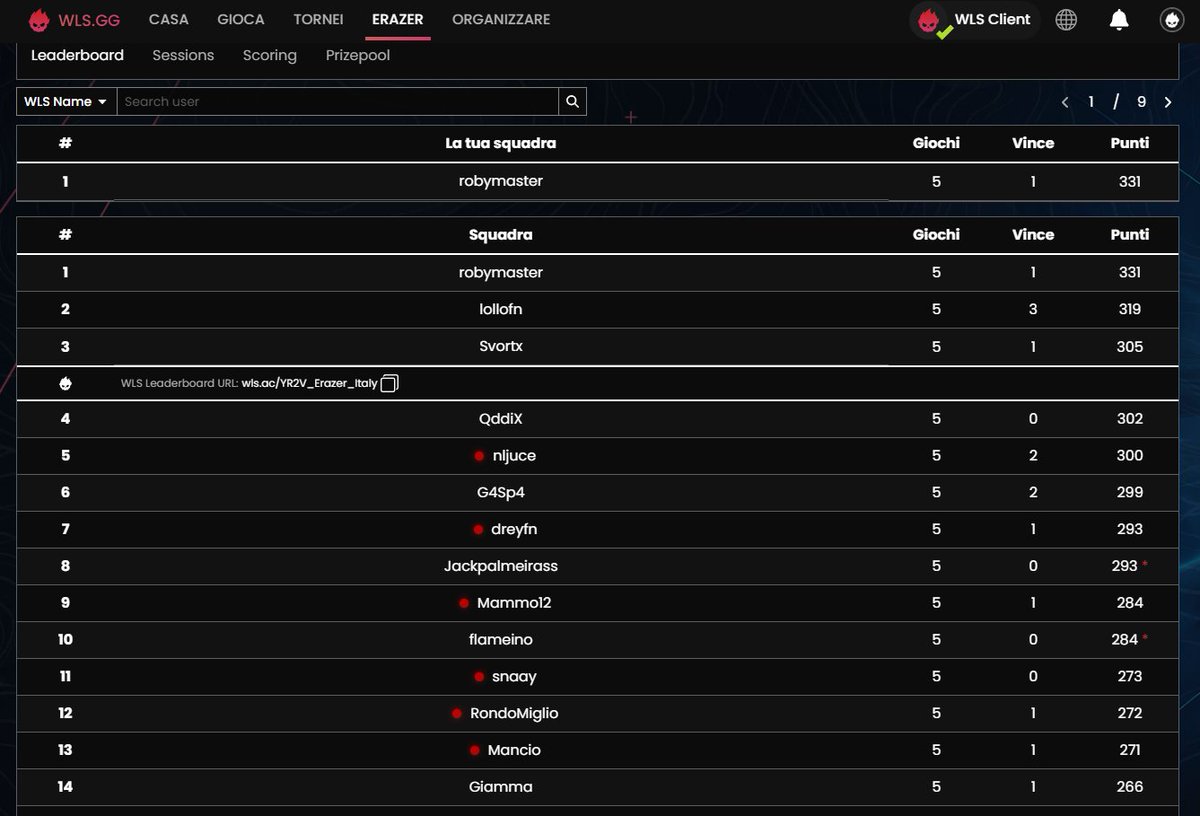The width and height of the screenshot is (1200, 816).
Task: Click robymaster in La tua squadra table
Action: coord(501,181)
